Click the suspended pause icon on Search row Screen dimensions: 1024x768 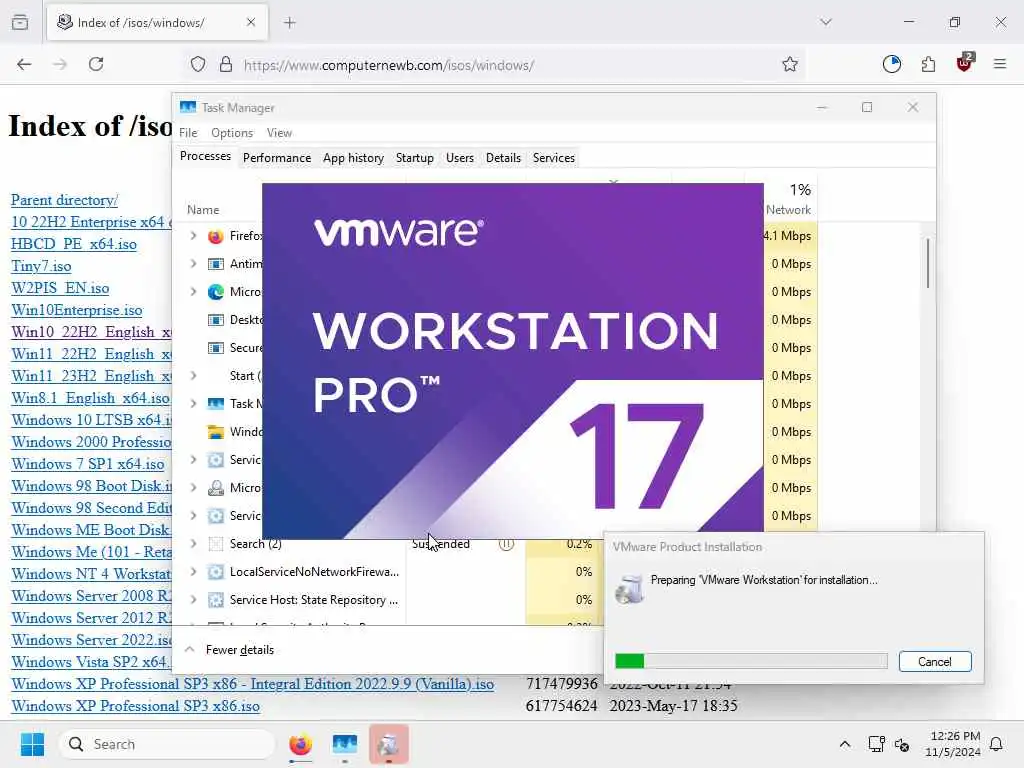point(506,544)
